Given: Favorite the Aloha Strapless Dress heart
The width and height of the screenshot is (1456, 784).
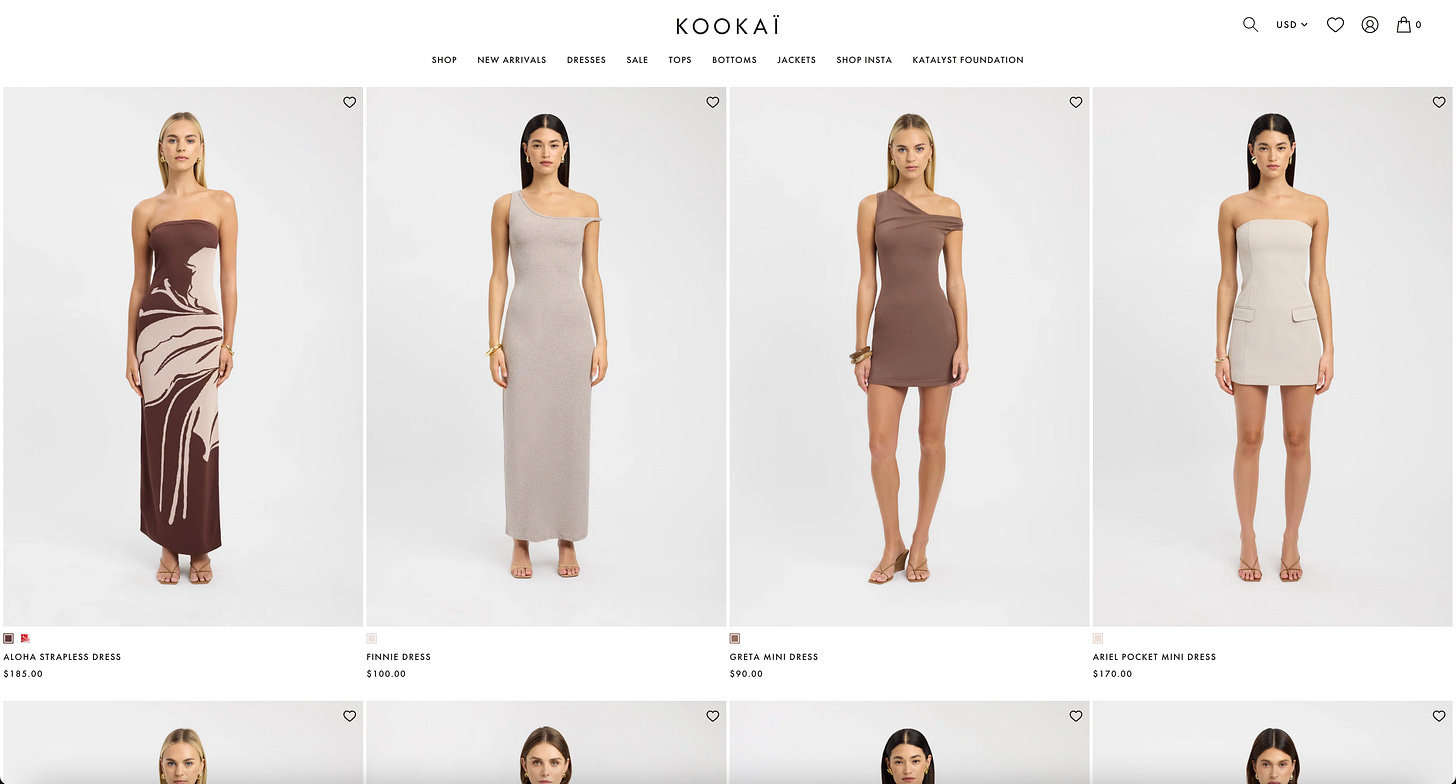Looking at the screenshot, I should coord(349,102).
